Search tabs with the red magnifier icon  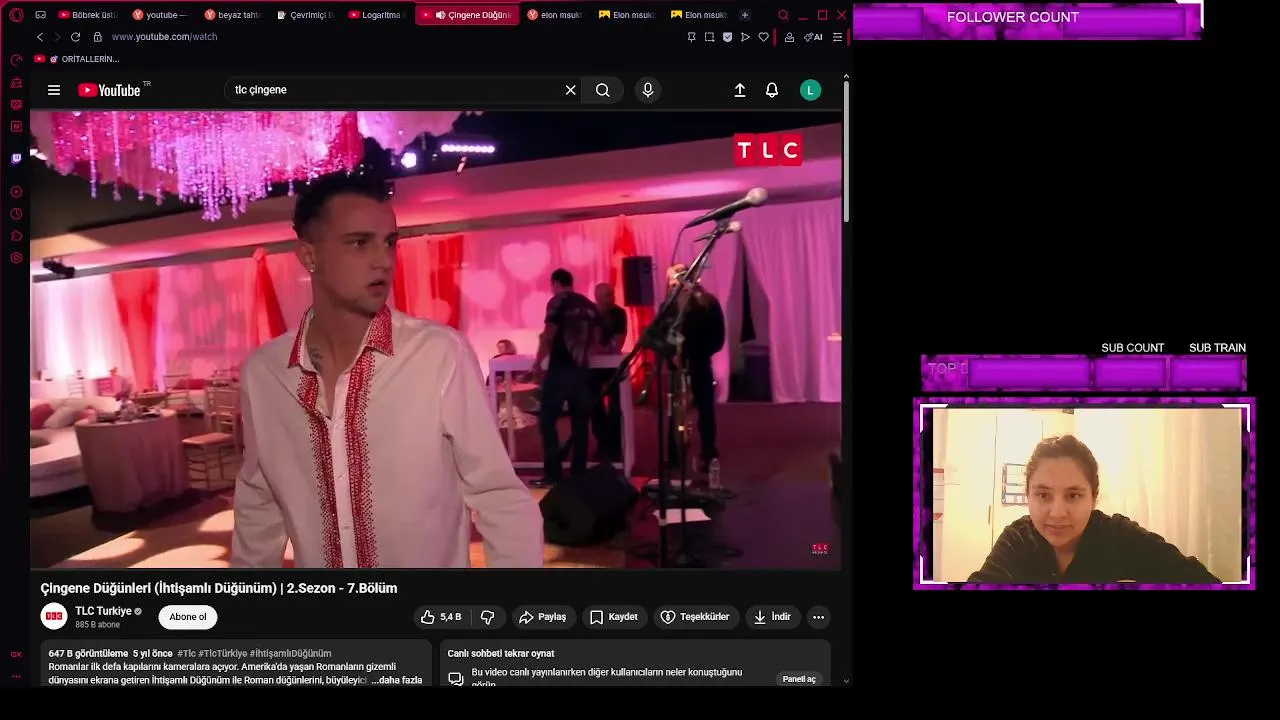coord(783,15)
